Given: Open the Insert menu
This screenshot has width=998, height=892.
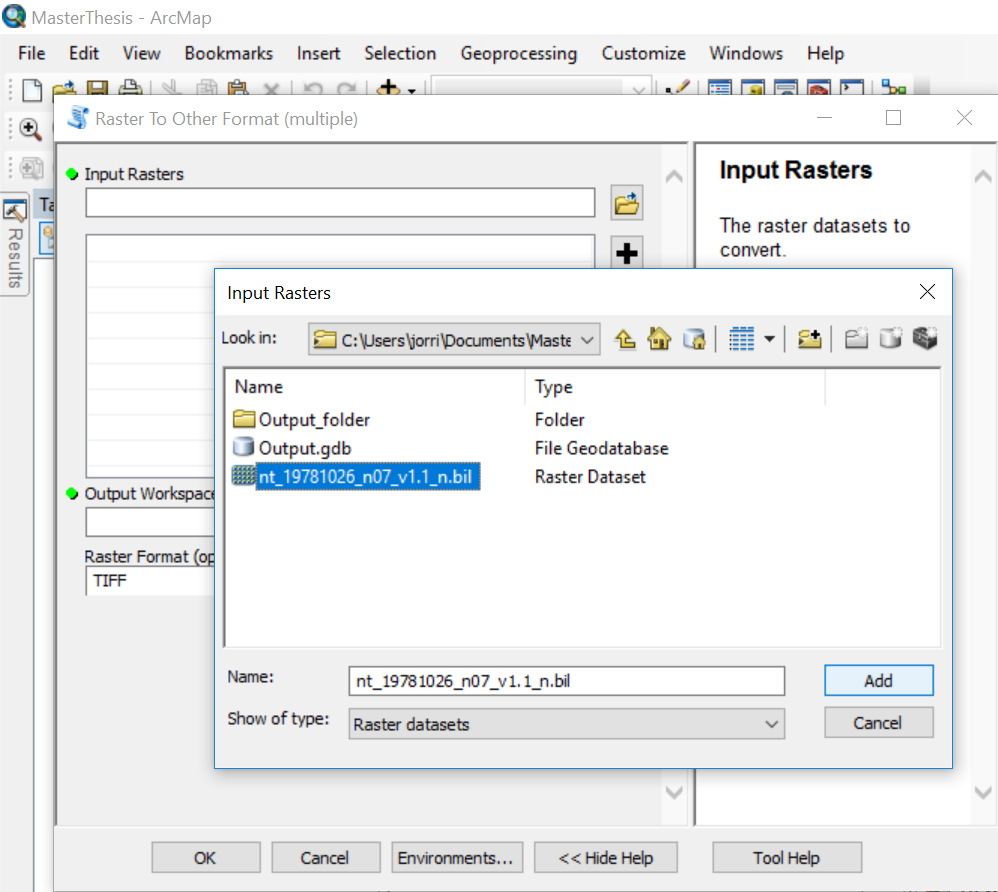Looking at the screenshot, I should click(x=318, y=53).
